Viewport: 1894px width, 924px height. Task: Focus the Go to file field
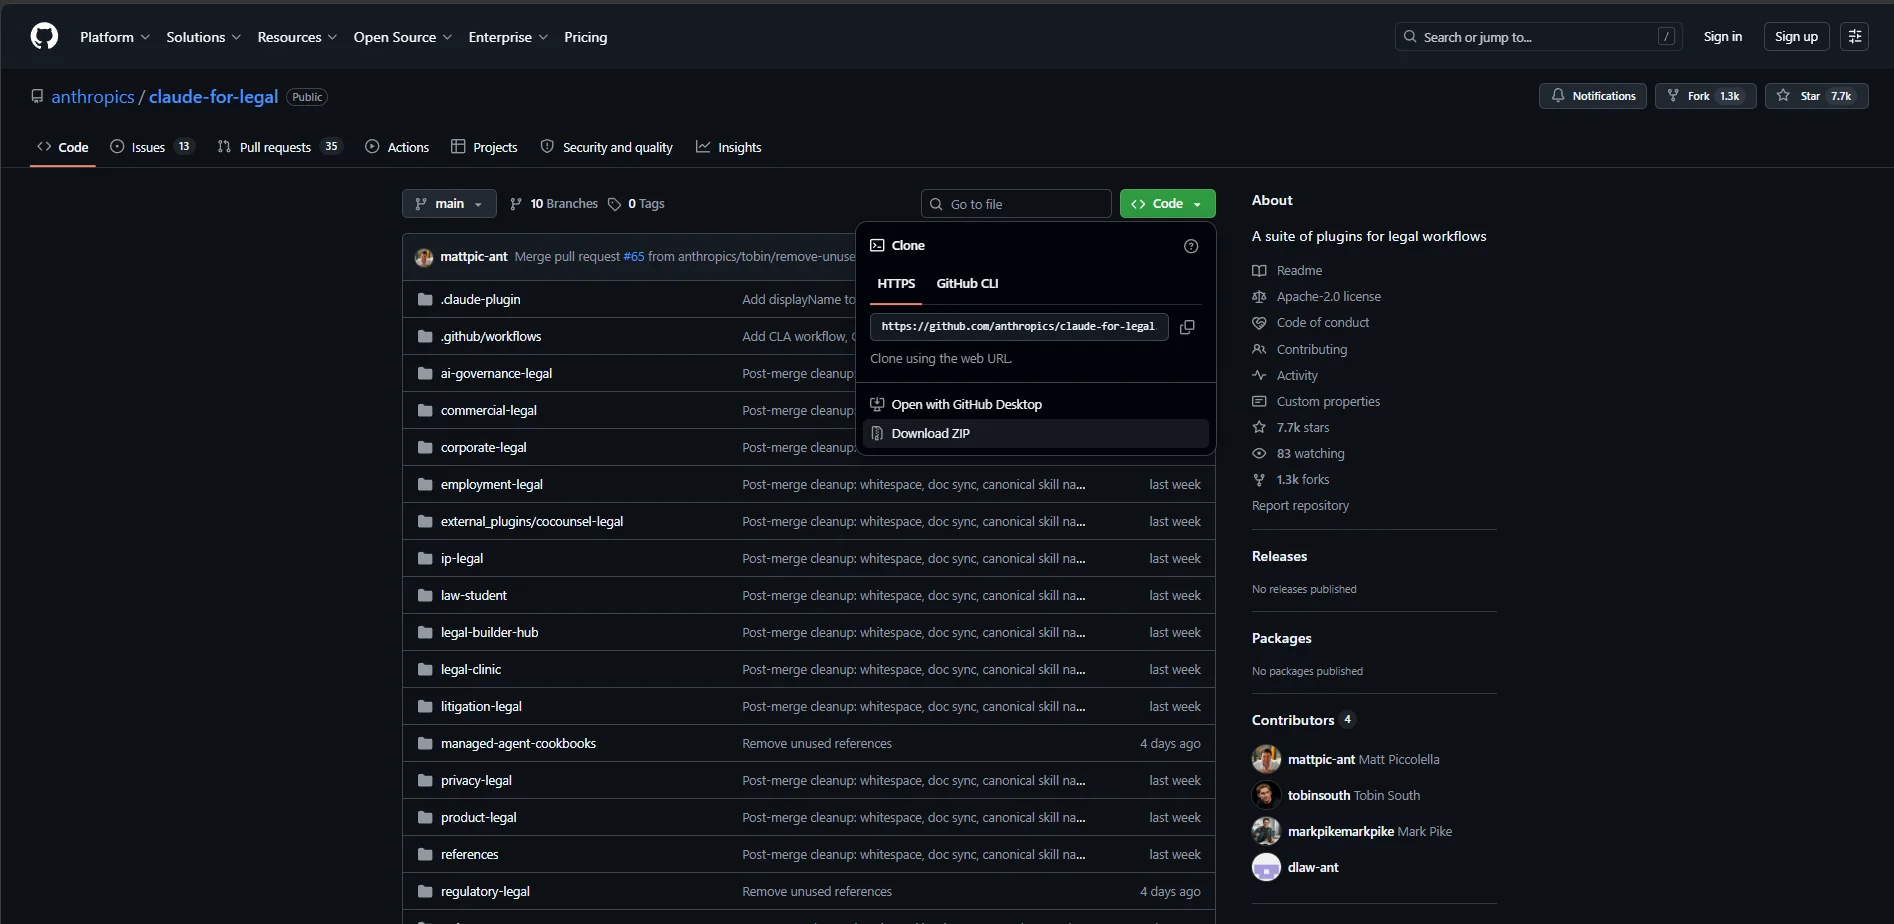tap(1015, 204)
